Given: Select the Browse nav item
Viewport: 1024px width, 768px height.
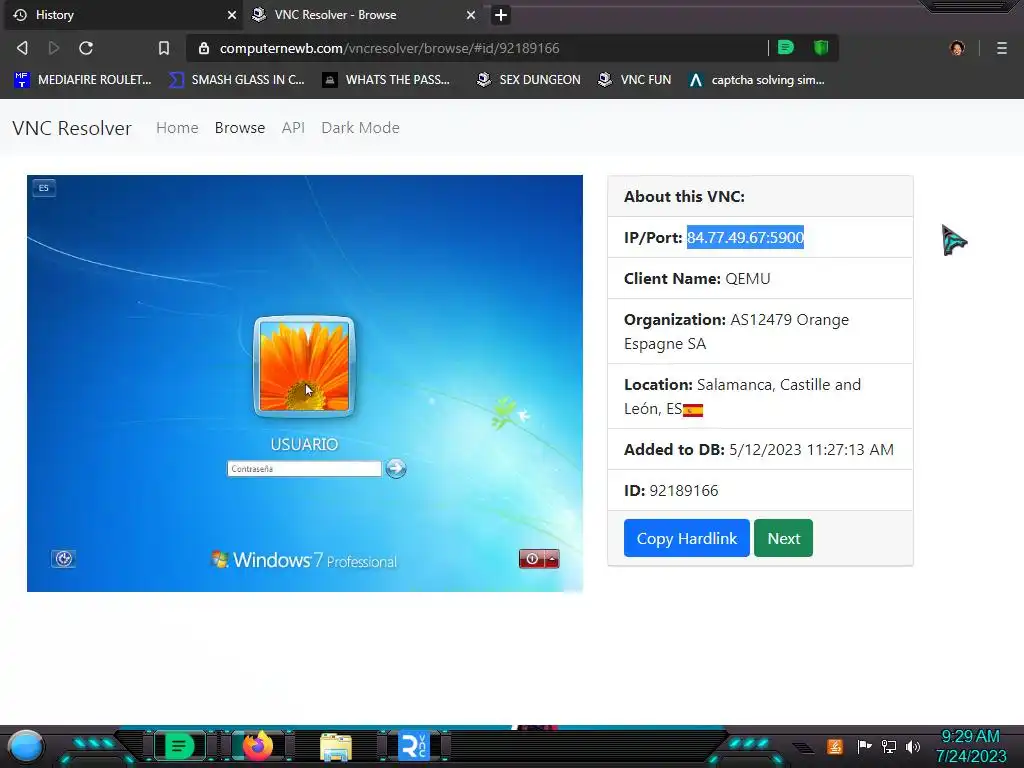Looking at the screenshot, I should point(240,128).
